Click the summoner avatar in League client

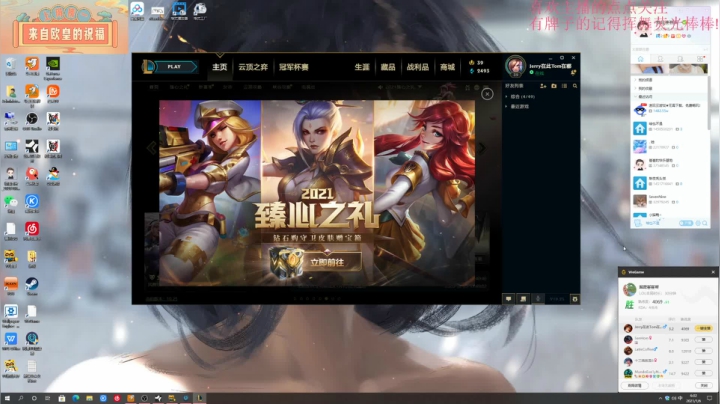(515, 66)
